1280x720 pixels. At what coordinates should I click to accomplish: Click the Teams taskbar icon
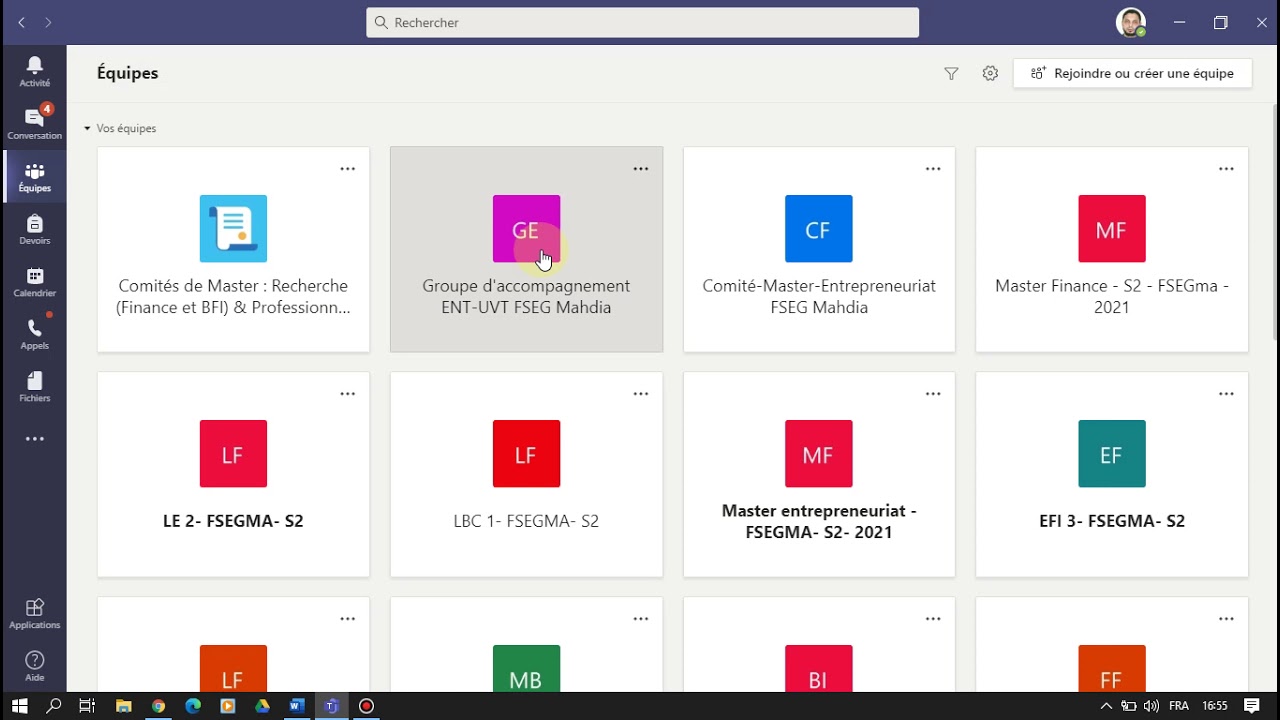pyautogui.click(x=331, y=706)
